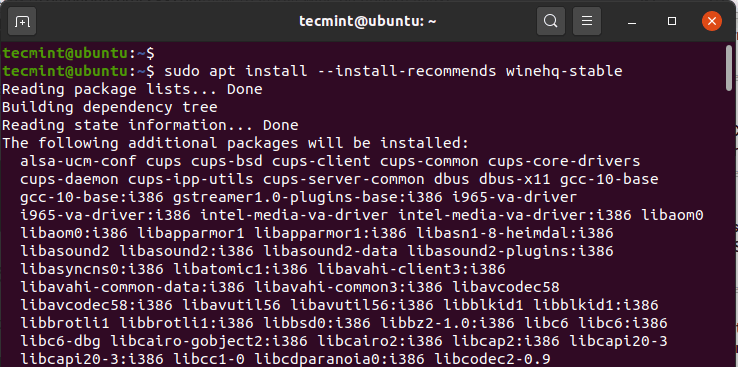This screenshot has height=367, width=738.
Task: Open the hamburger menu in header bar
Action: tap(586, 21)
